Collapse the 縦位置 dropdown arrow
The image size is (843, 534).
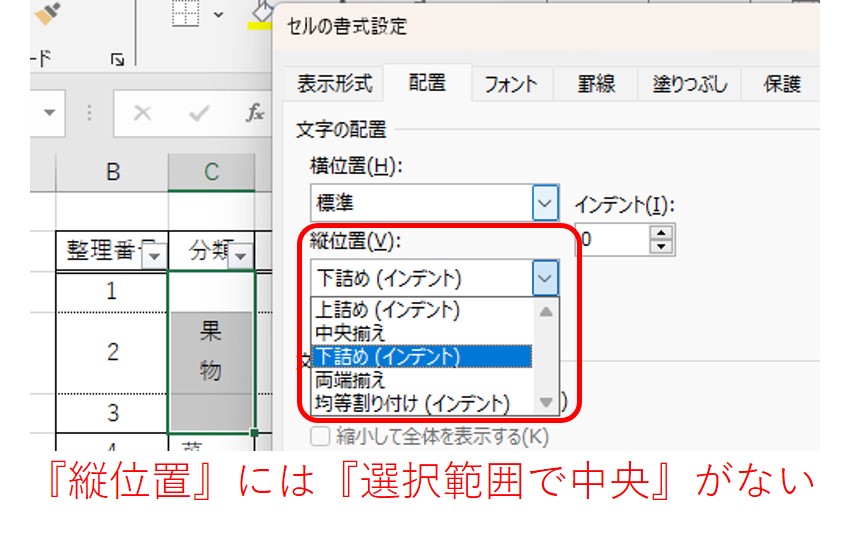tap(545, 277)
